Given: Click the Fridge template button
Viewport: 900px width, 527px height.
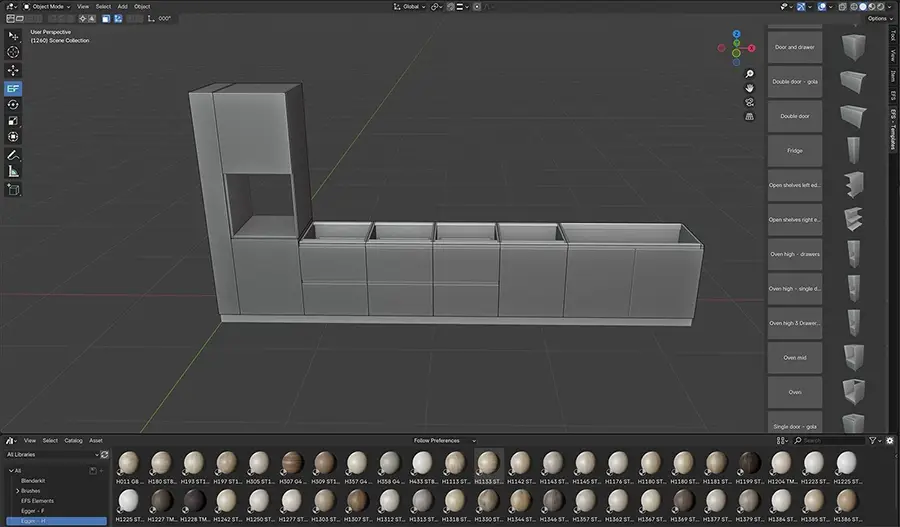Looking at the screenshot, I should click(795, 151).
